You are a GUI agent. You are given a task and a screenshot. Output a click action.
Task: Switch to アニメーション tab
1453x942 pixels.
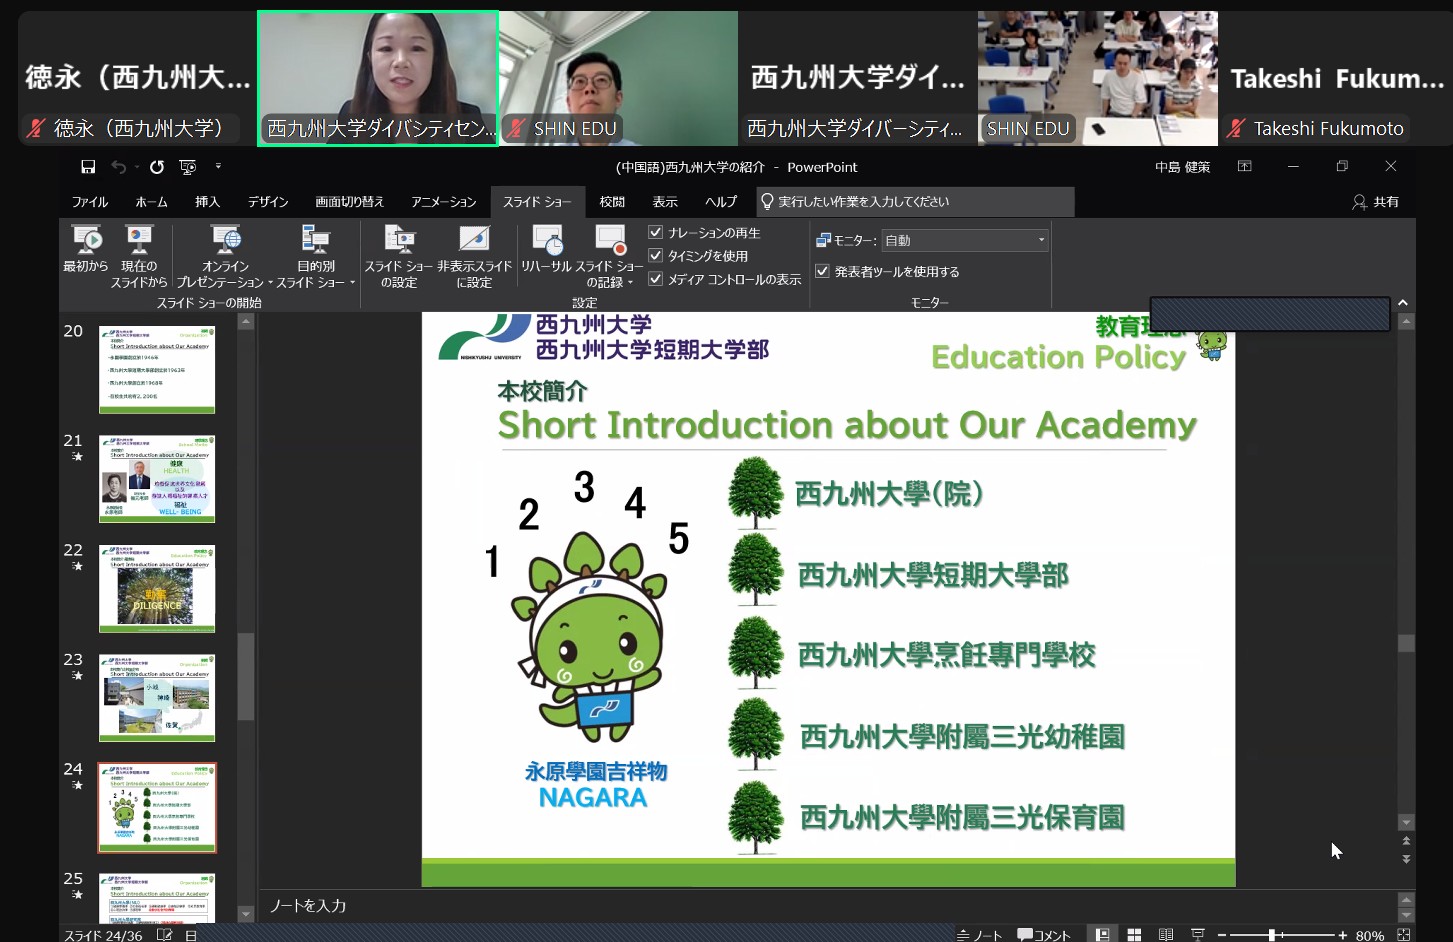[444, 202]
